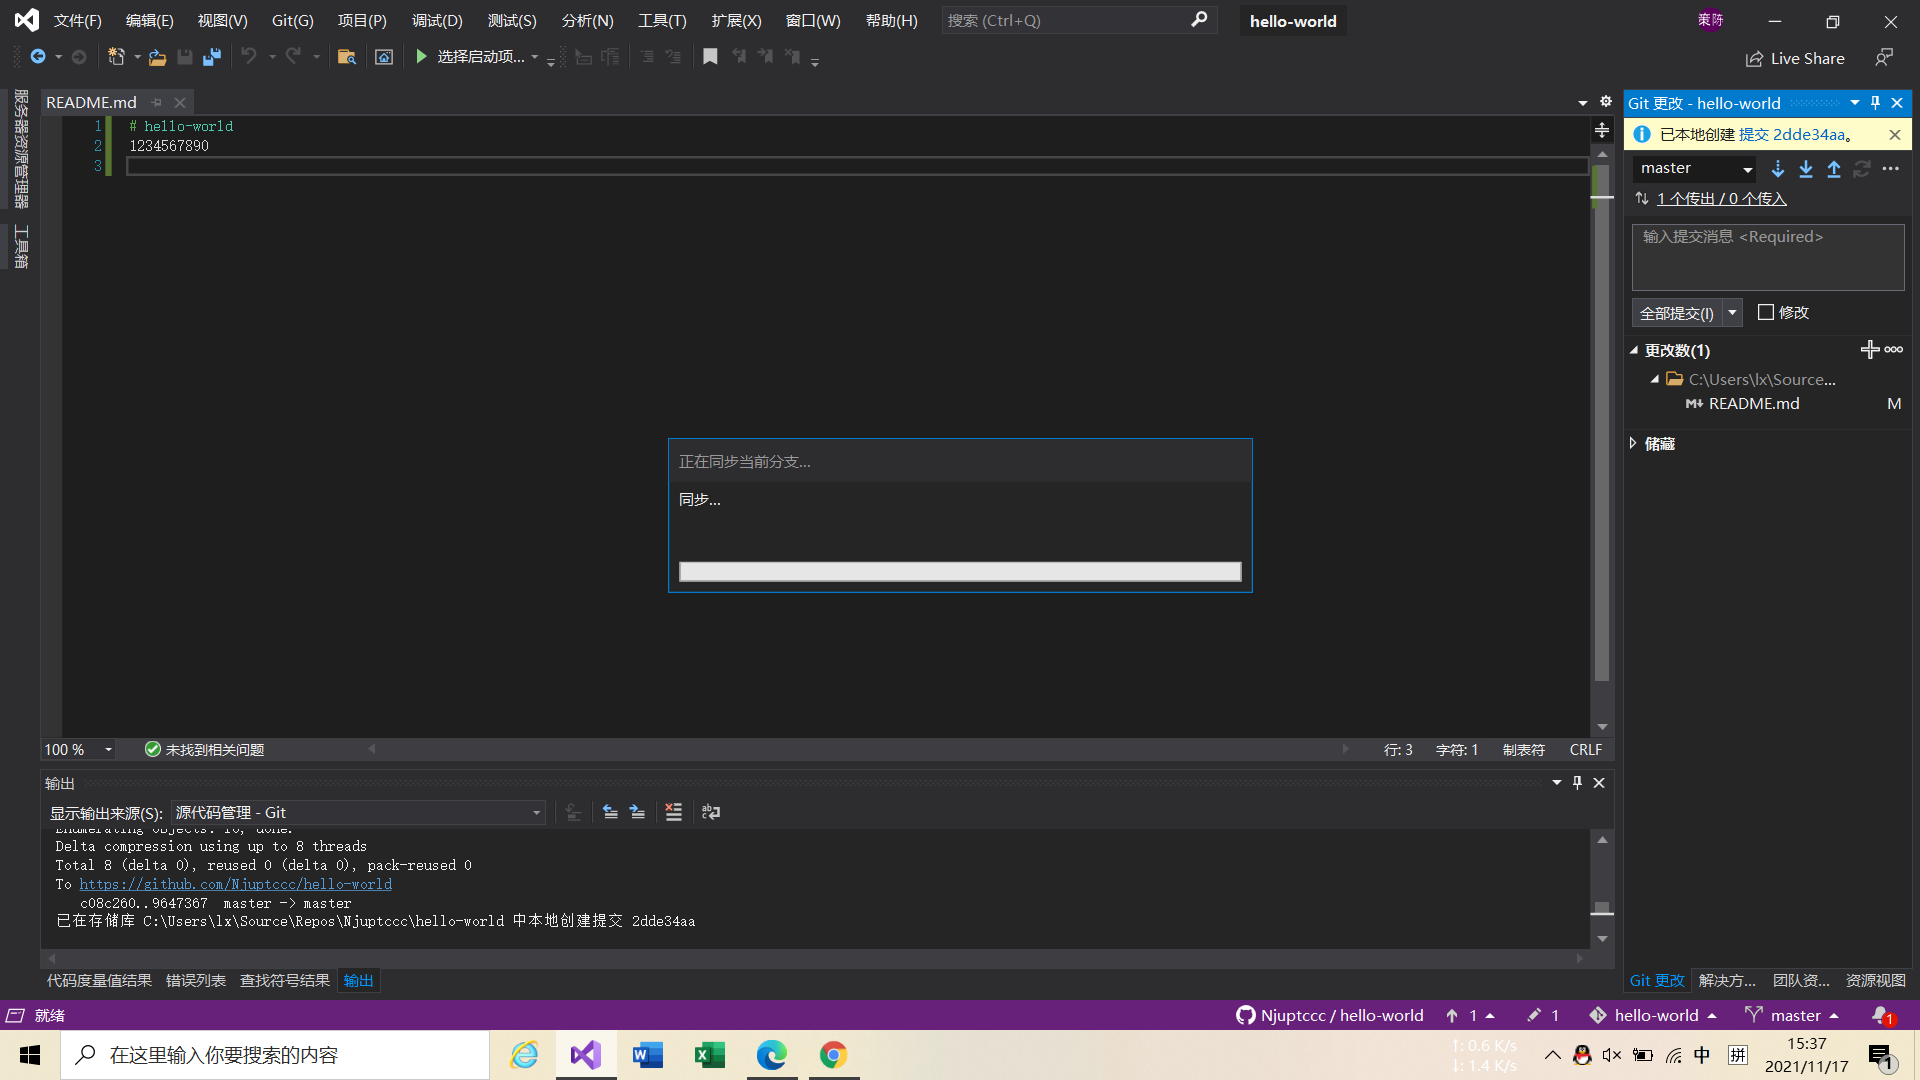1920x1080 pixels.
Task: Switch to the 错误列表 tab
Action: [x=196, y=981]
